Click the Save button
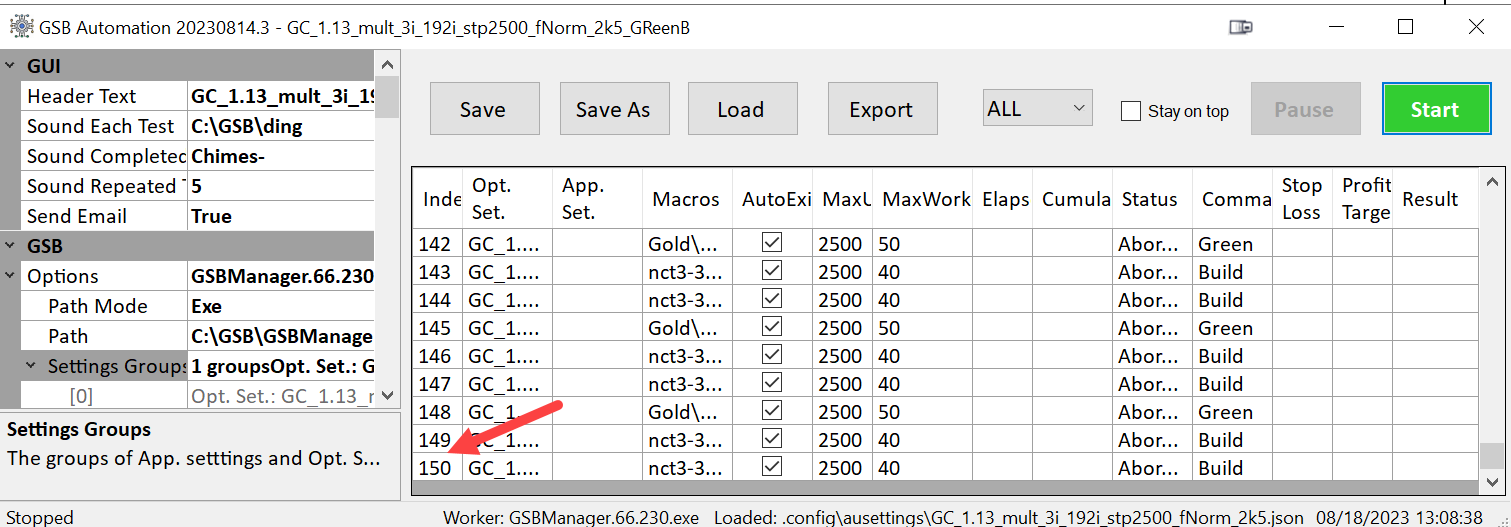Viewport: 1511px width, 527px height. (x=484, y=109)
